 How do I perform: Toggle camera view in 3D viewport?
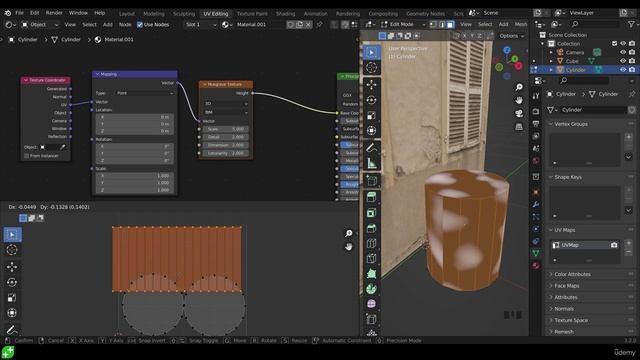(519, 113)
